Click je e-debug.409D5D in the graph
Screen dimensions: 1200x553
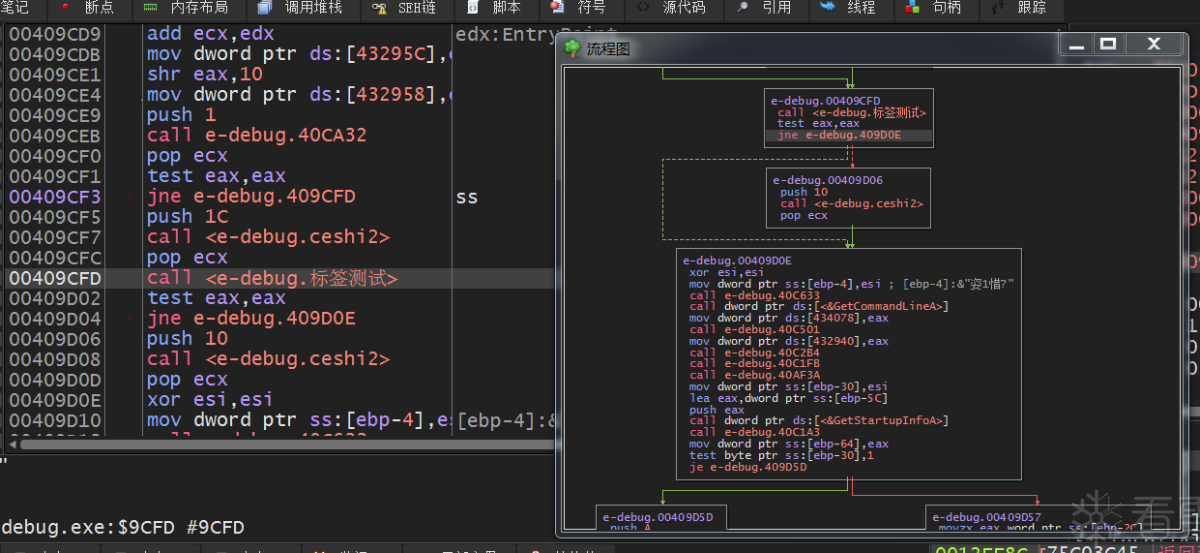point(748,467)
